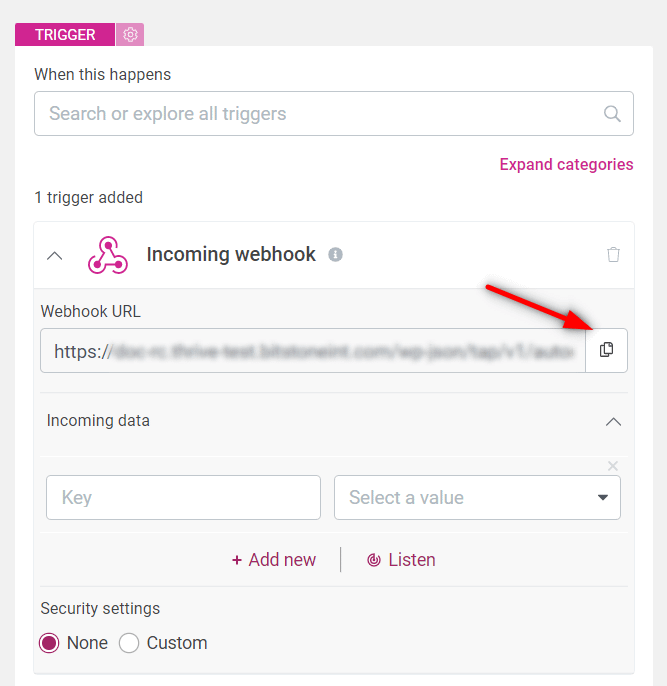Focus the Search or explore all triggers field

[334, 114]
